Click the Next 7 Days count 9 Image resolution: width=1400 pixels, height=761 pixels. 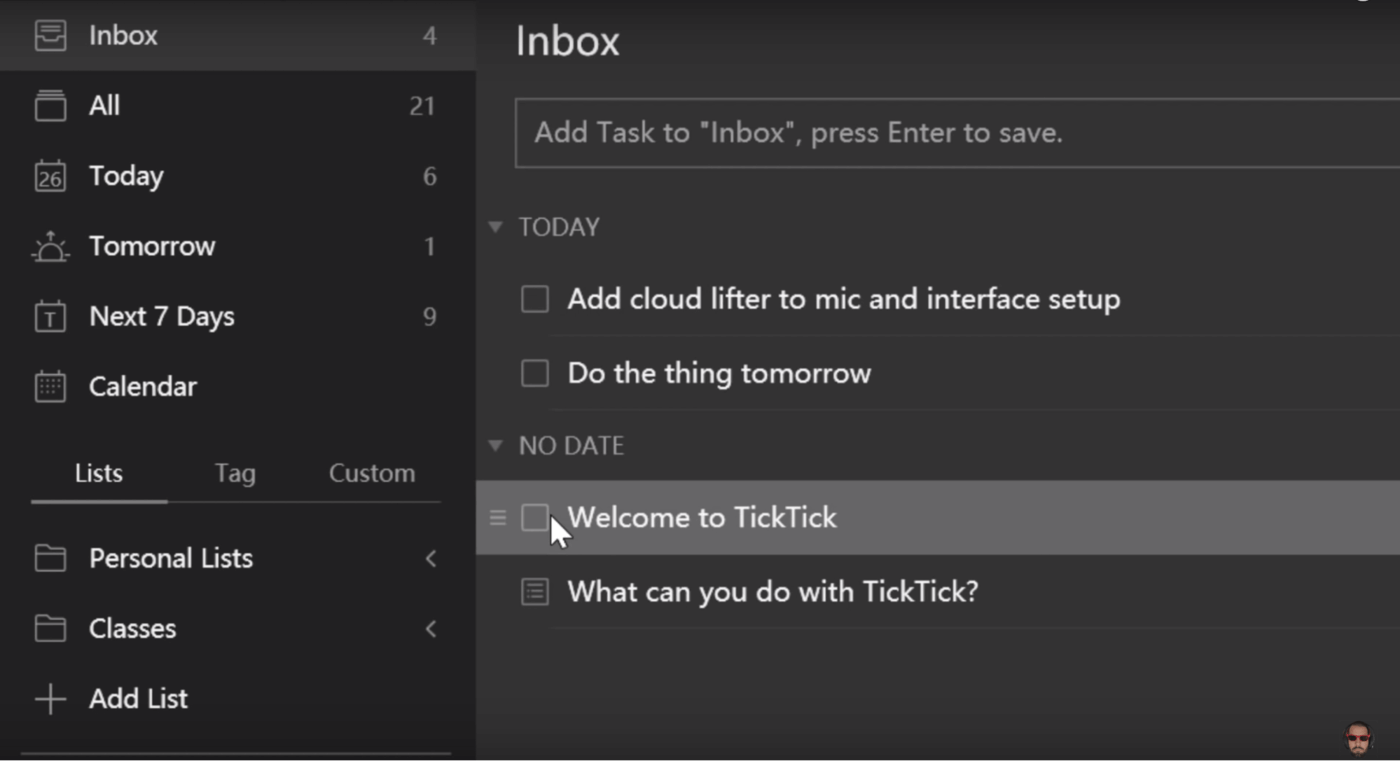pyautogui.click(x=429, y=317)
